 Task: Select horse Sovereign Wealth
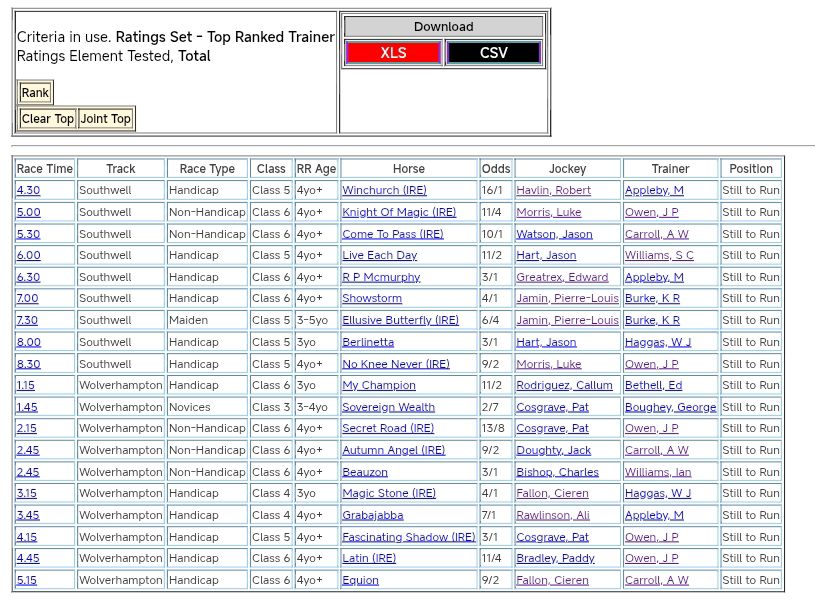388,407
